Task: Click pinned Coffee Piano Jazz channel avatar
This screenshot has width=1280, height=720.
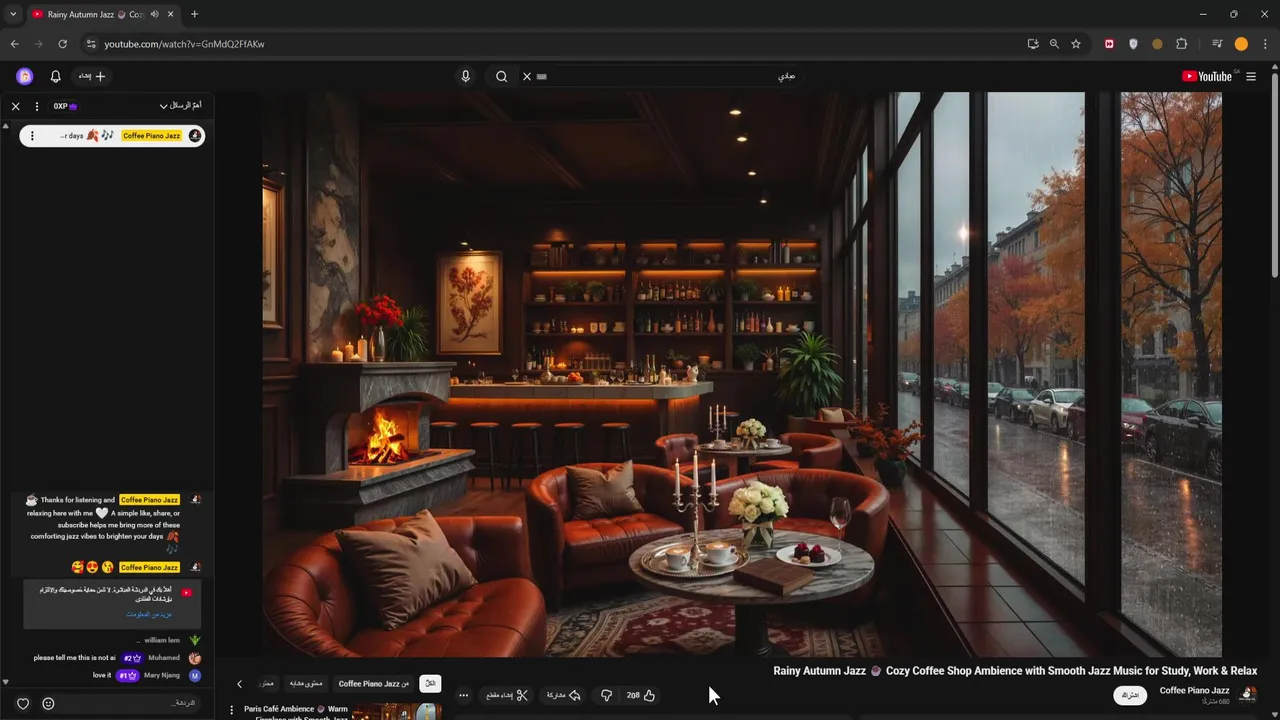Action: (x=195, y=136)
